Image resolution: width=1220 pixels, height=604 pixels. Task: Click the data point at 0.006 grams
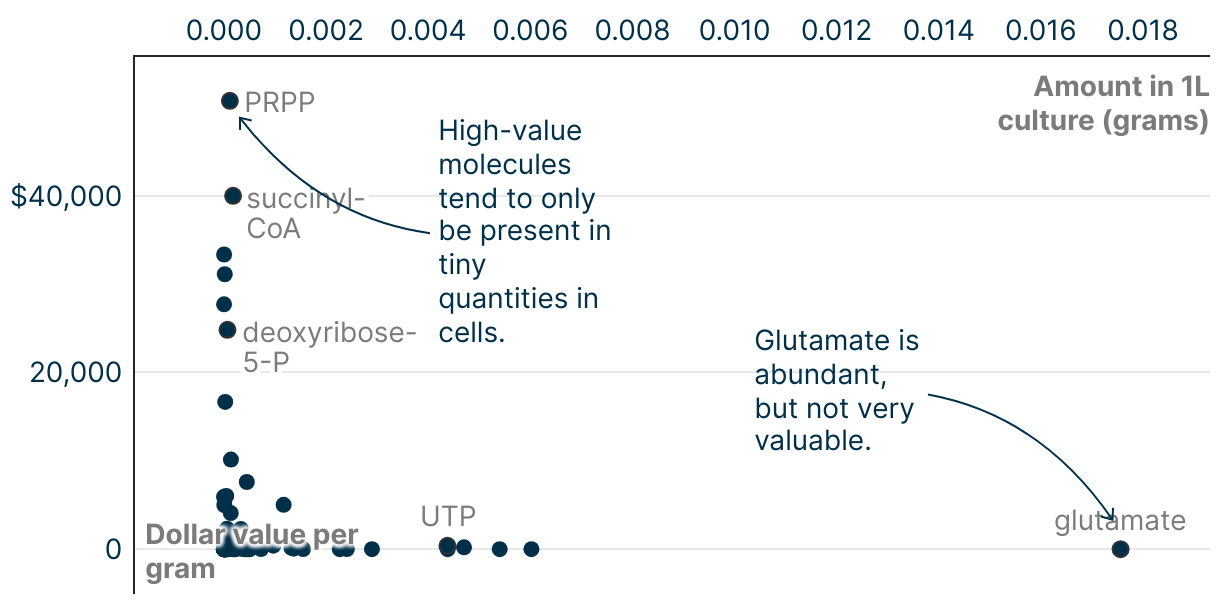coord(531,549)
